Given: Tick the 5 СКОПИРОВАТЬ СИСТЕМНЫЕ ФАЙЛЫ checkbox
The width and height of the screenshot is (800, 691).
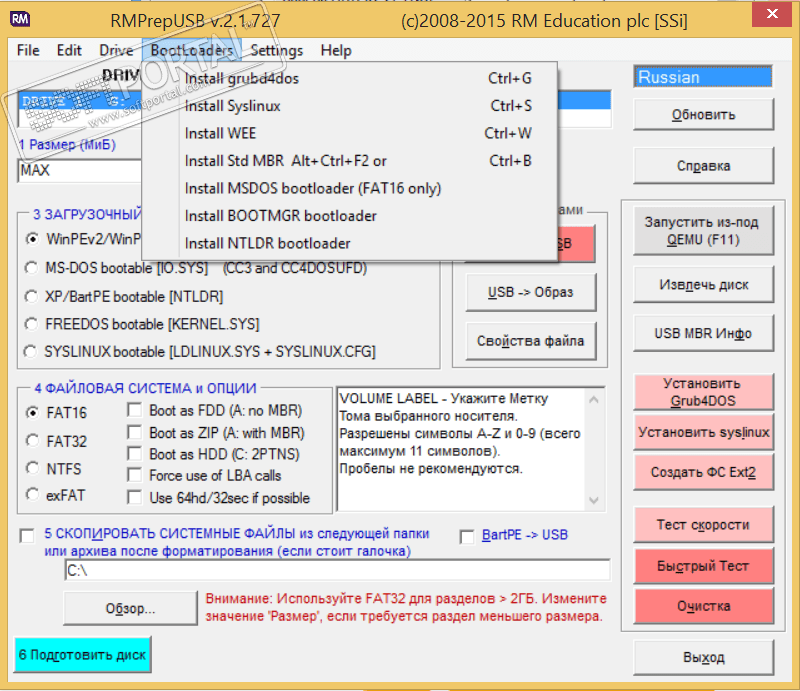Looking at the screenshot, I should click(27, 536).
